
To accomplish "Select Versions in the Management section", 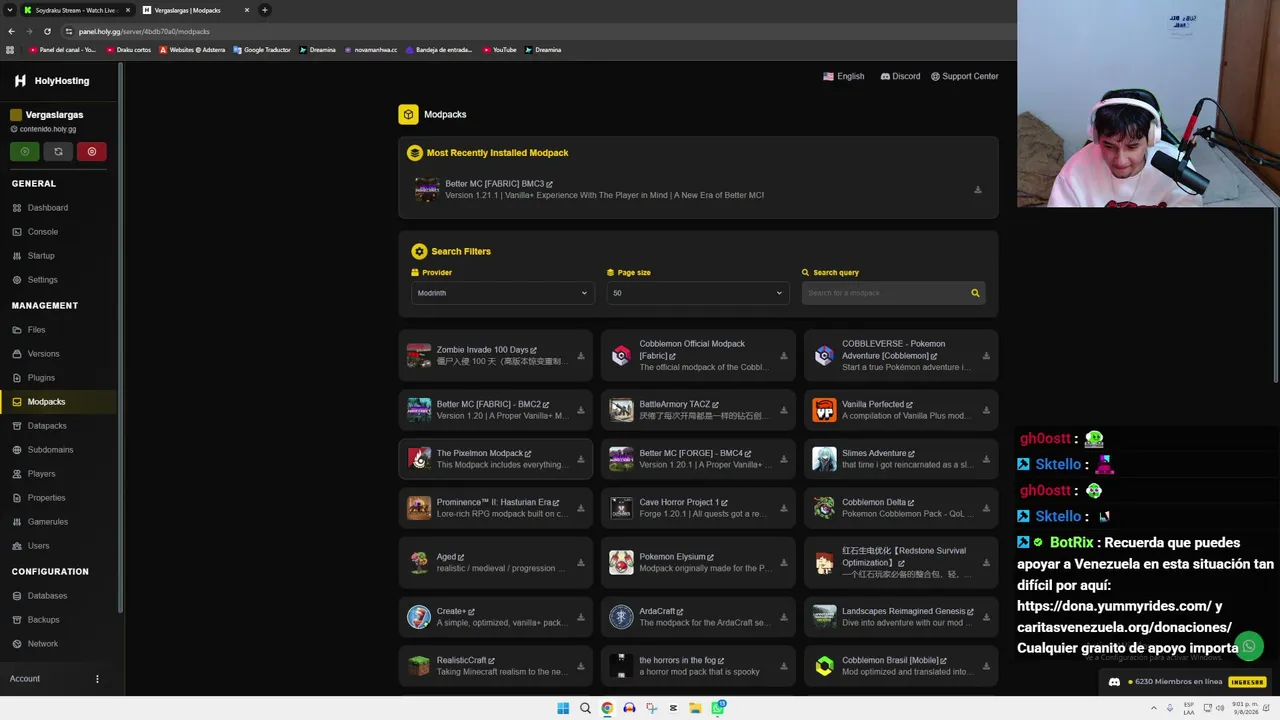I will [43, 354].
